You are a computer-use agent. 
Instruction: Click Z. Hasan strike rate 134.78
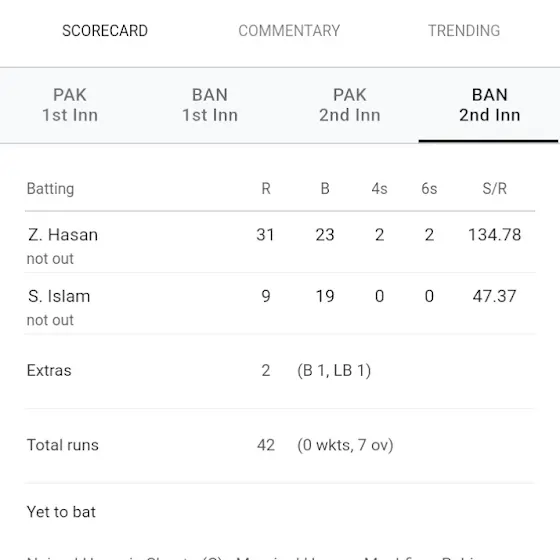[495, 235]
